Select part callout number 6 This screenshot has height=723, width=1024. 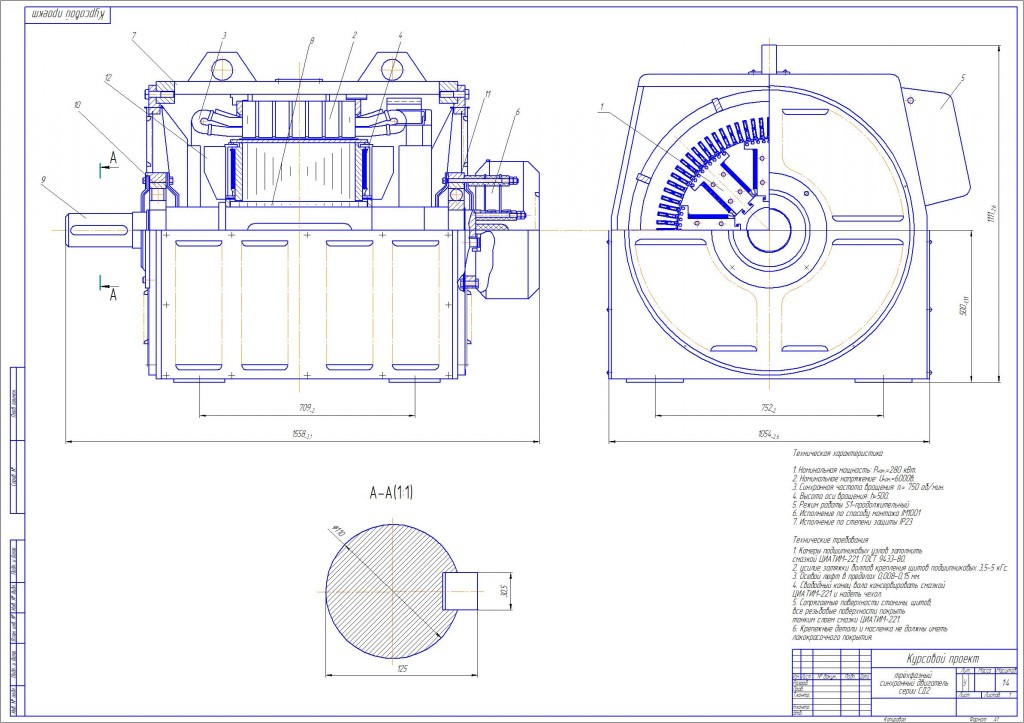(517, 112)
